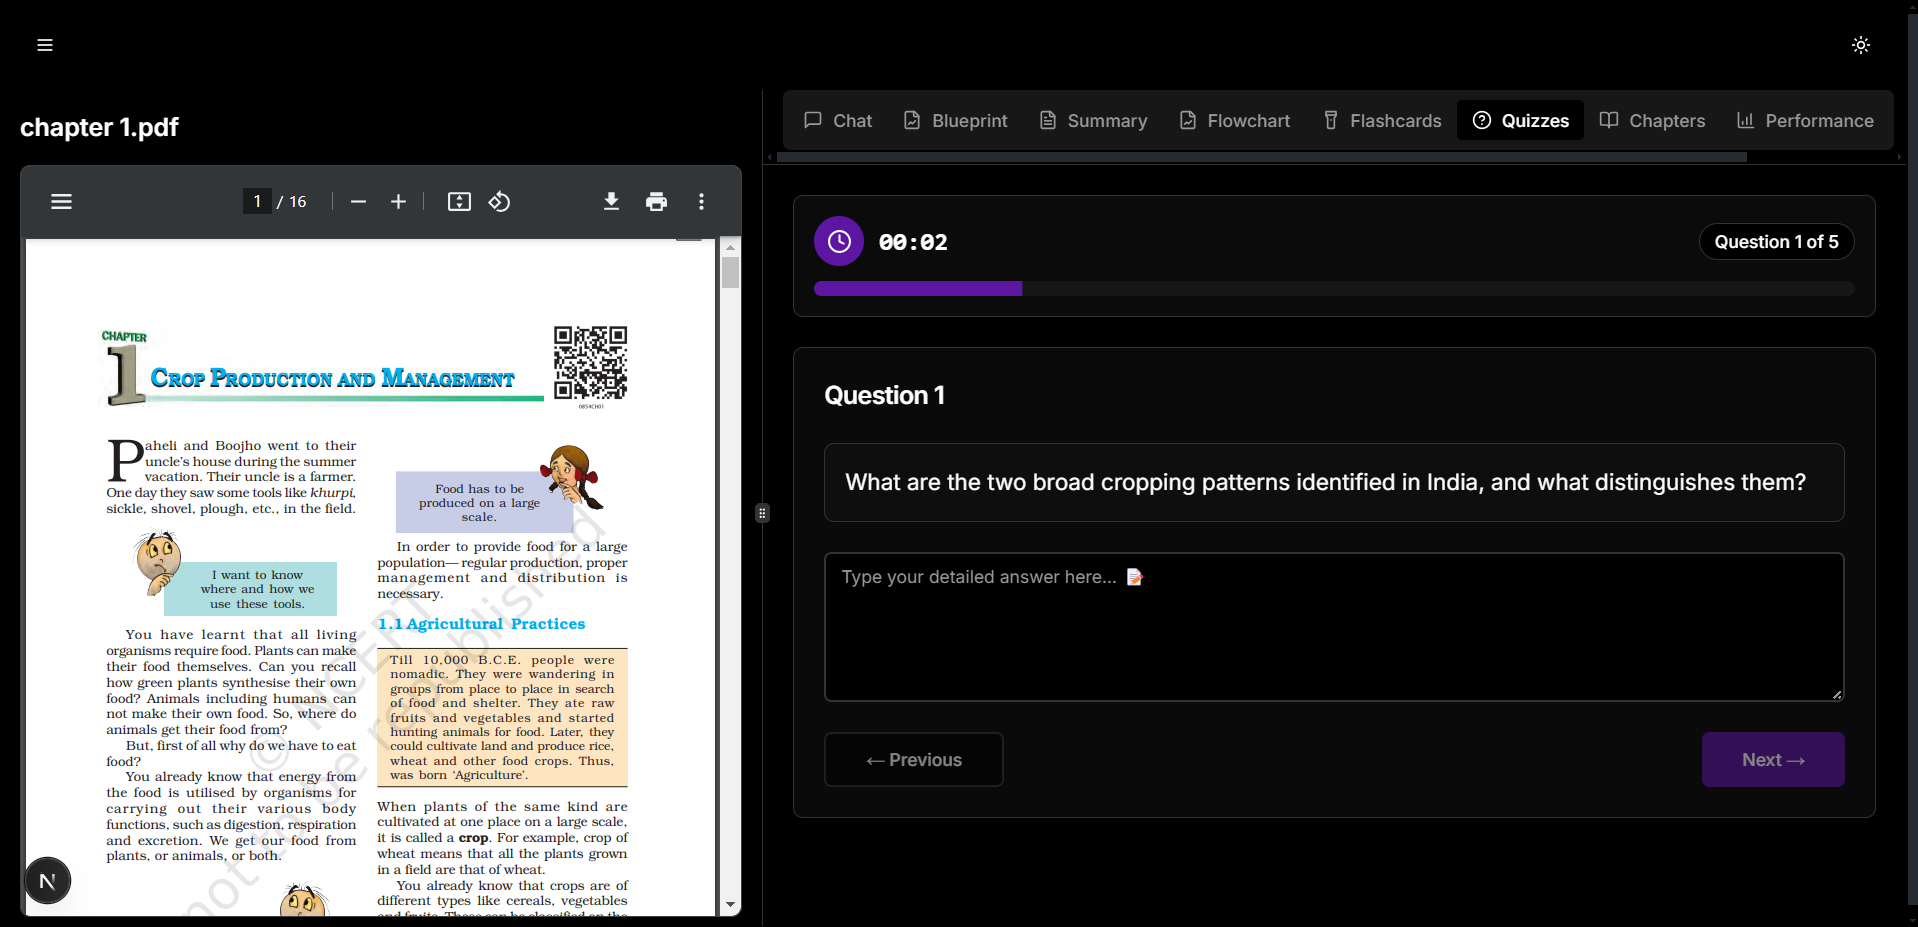Click the fit to page icon
This screenshot has width=1918, height=927.
click(459, 202)
